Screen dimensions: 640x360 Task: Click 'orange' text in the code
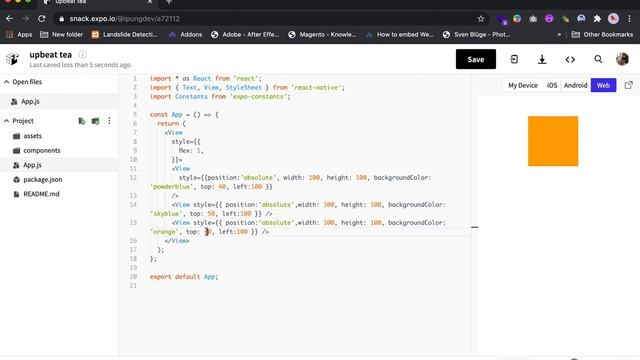pos(164,231)
